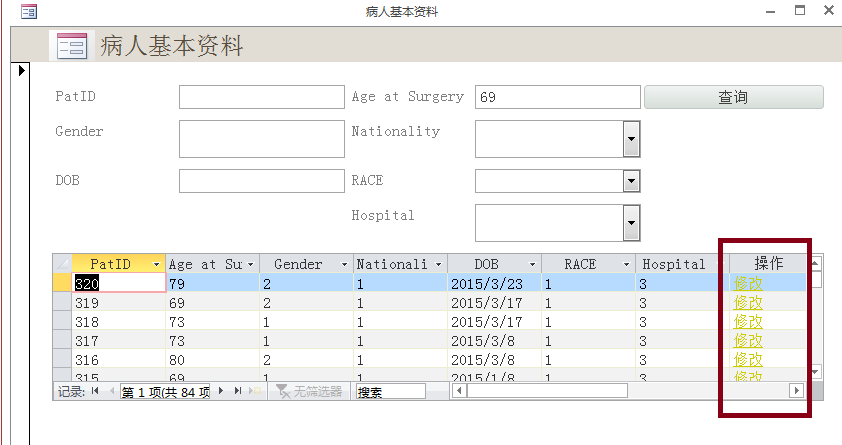842x445 pixels.
Task: Go to next record in navigator
Action: coord(221,391)
